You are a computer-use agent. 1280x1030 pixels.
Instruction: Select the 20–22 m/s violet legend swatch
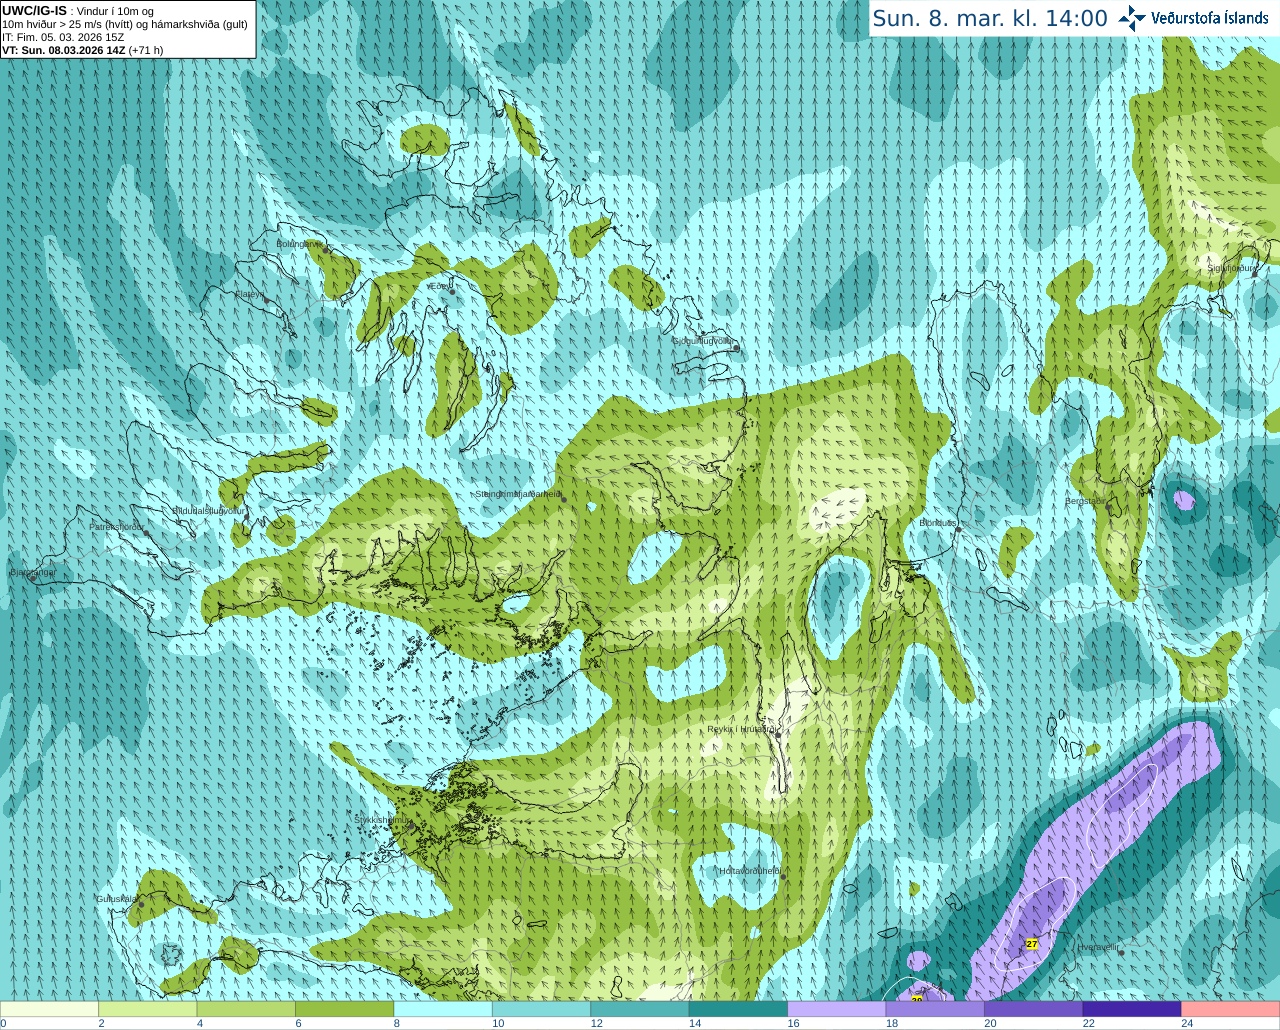tap(1034, 1009)
